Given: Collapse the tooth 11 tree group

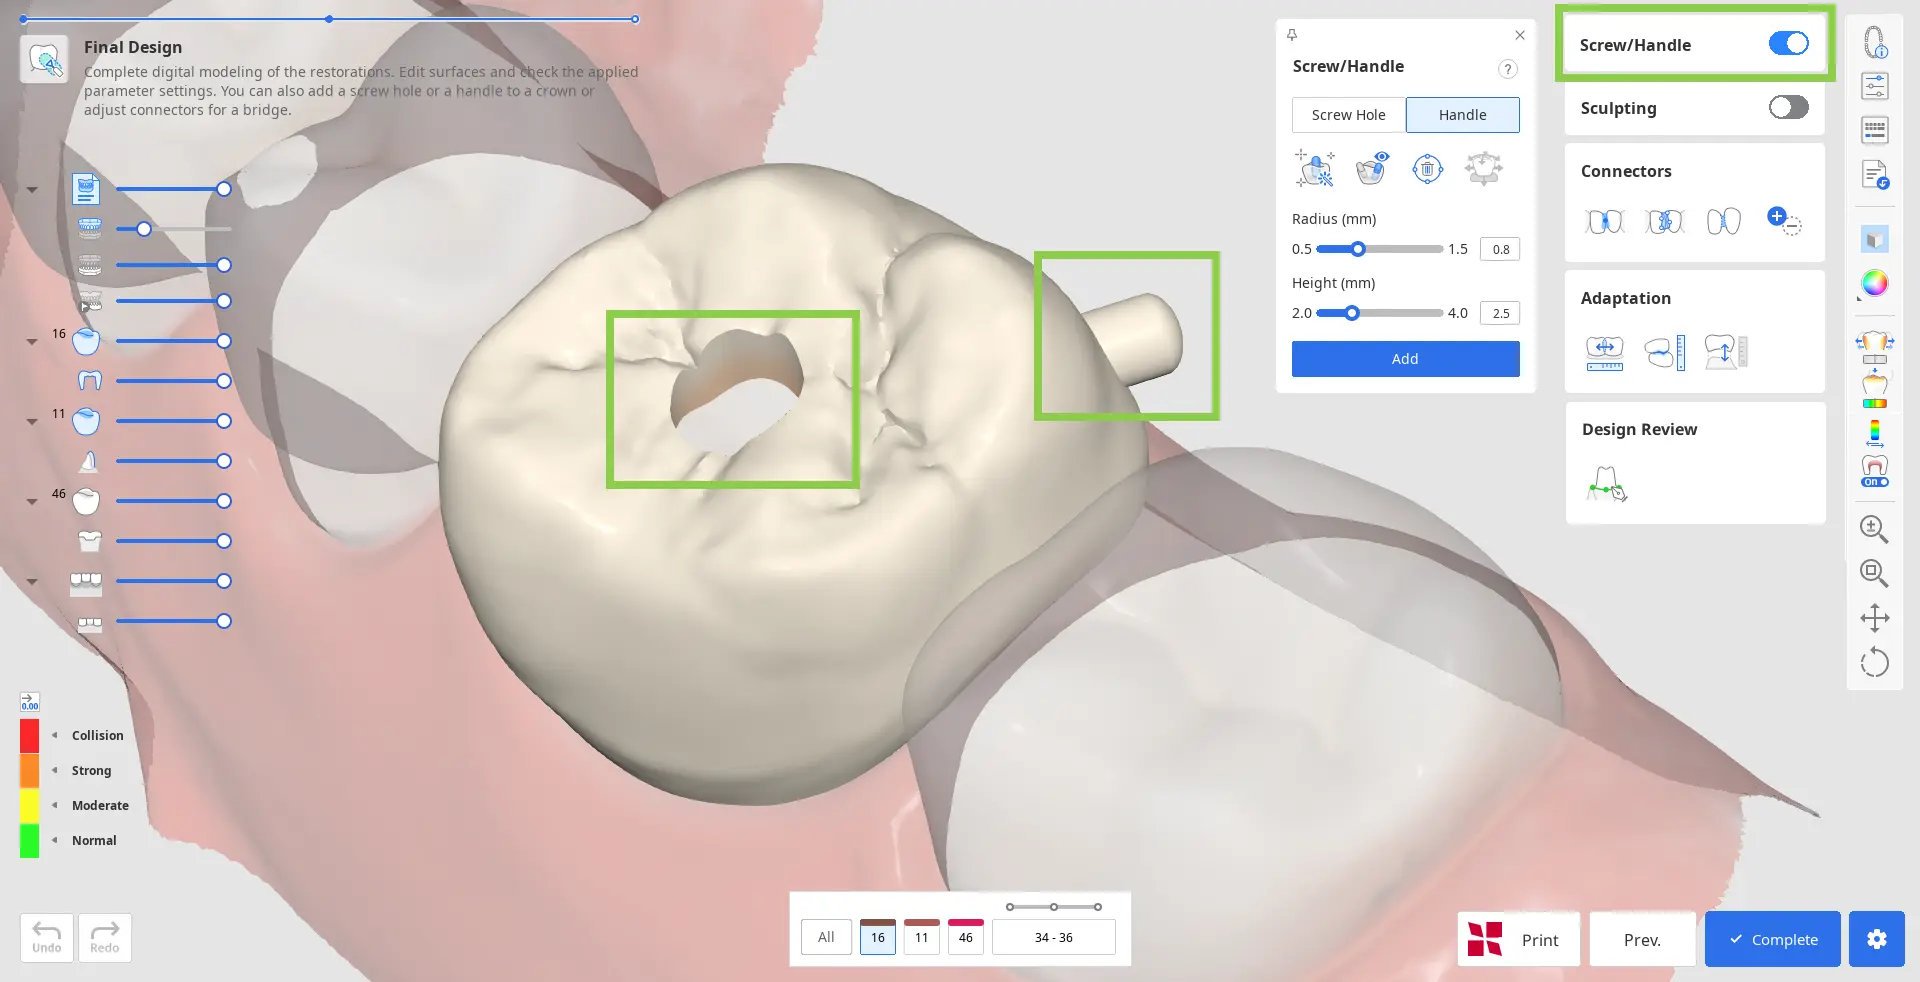Looking at the screenshot, I should point(32,422).
